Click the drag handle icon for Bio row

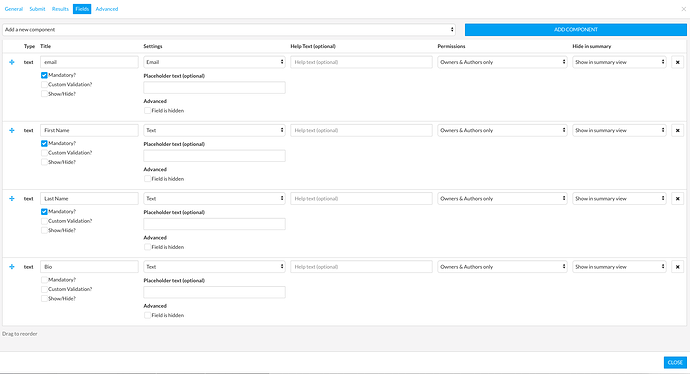coord(12,267)
